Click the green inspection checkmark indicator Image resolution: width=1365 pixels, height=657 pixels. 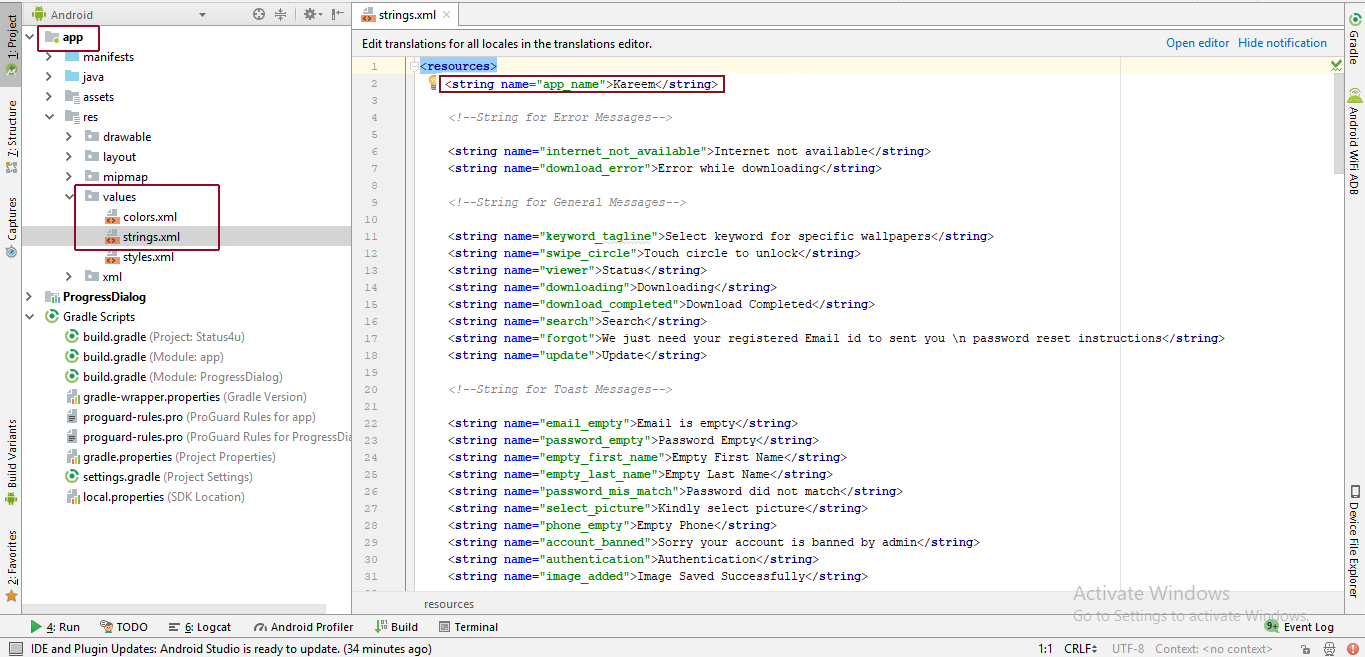coord(1336,65)
